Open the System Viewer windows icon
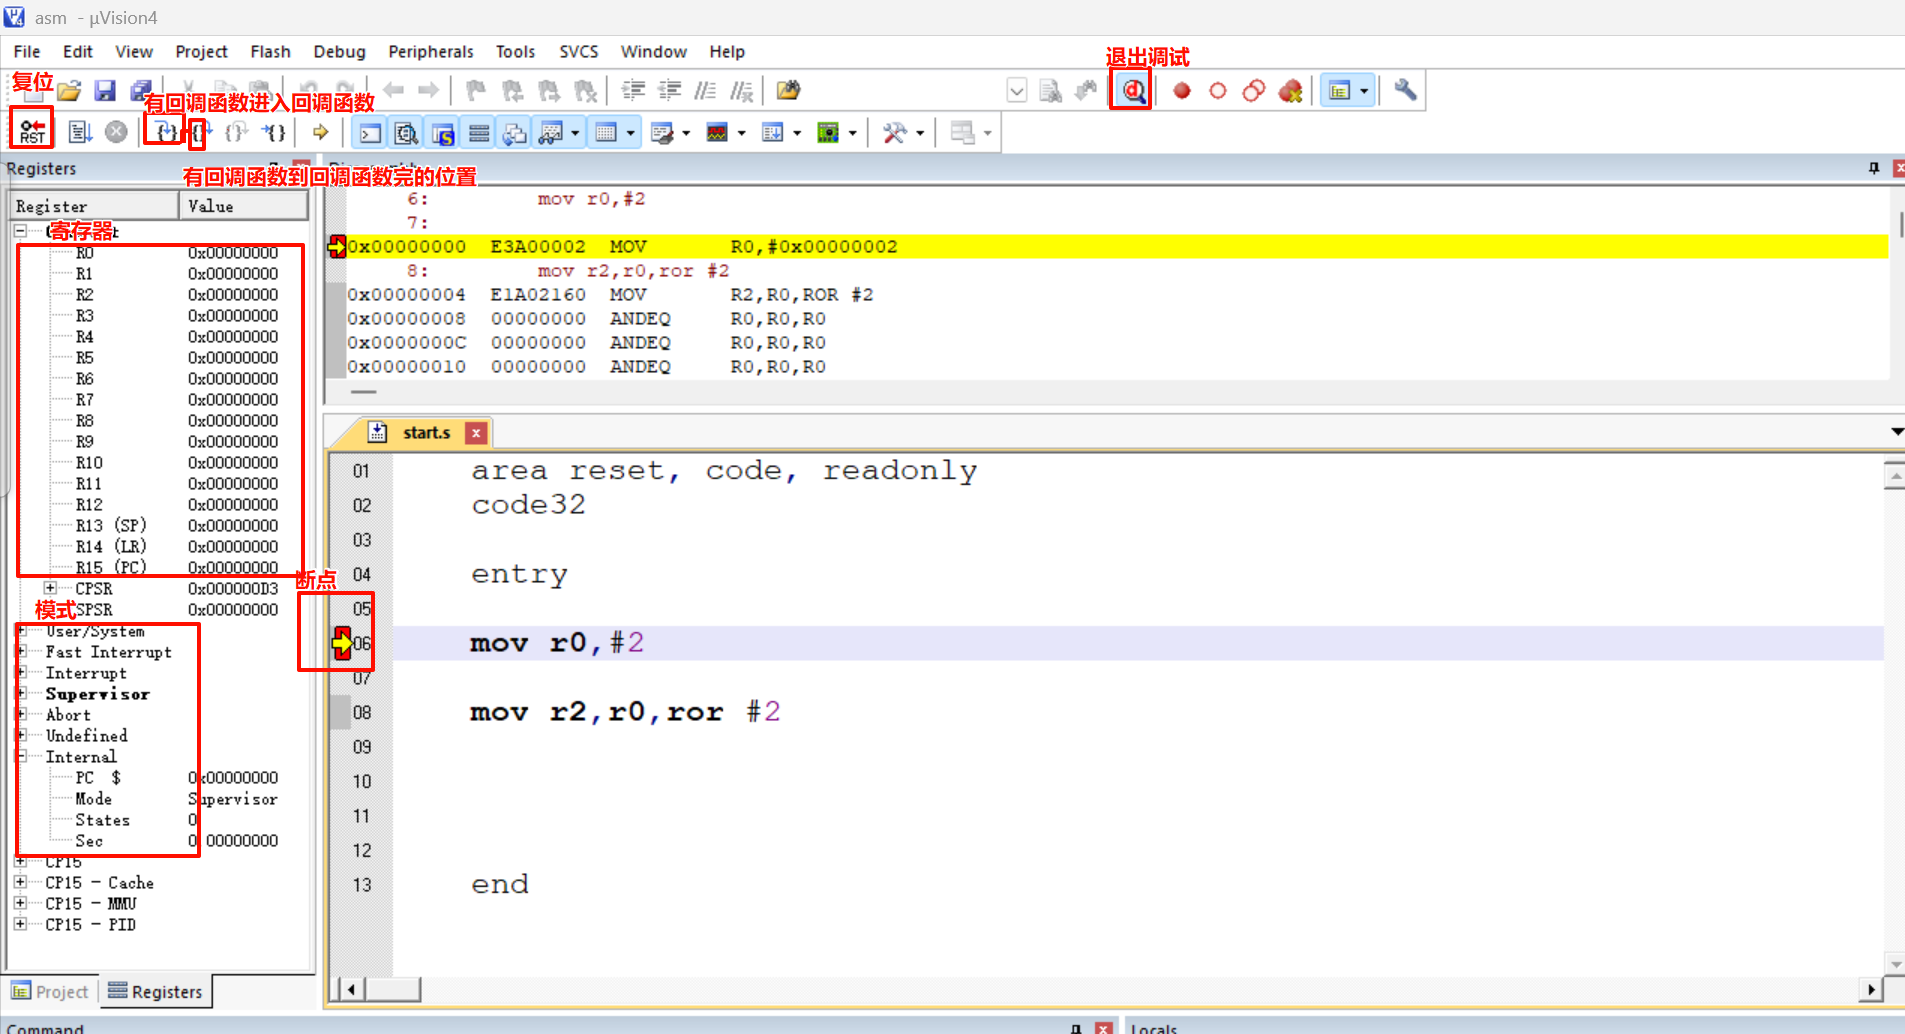This screenshot has height=1034, width=1905. tap(827, 132)
